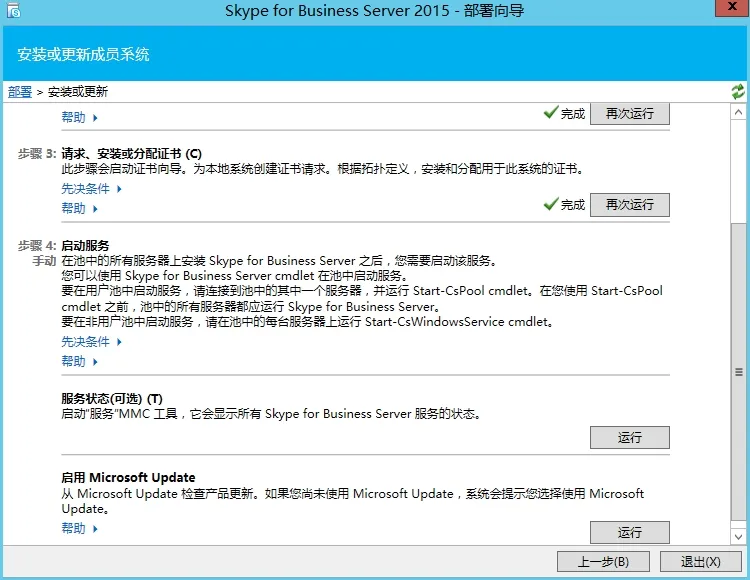750x580 pixels.
Task: Expand 帮助 under step 3 certificates
Action: [79, 208]
